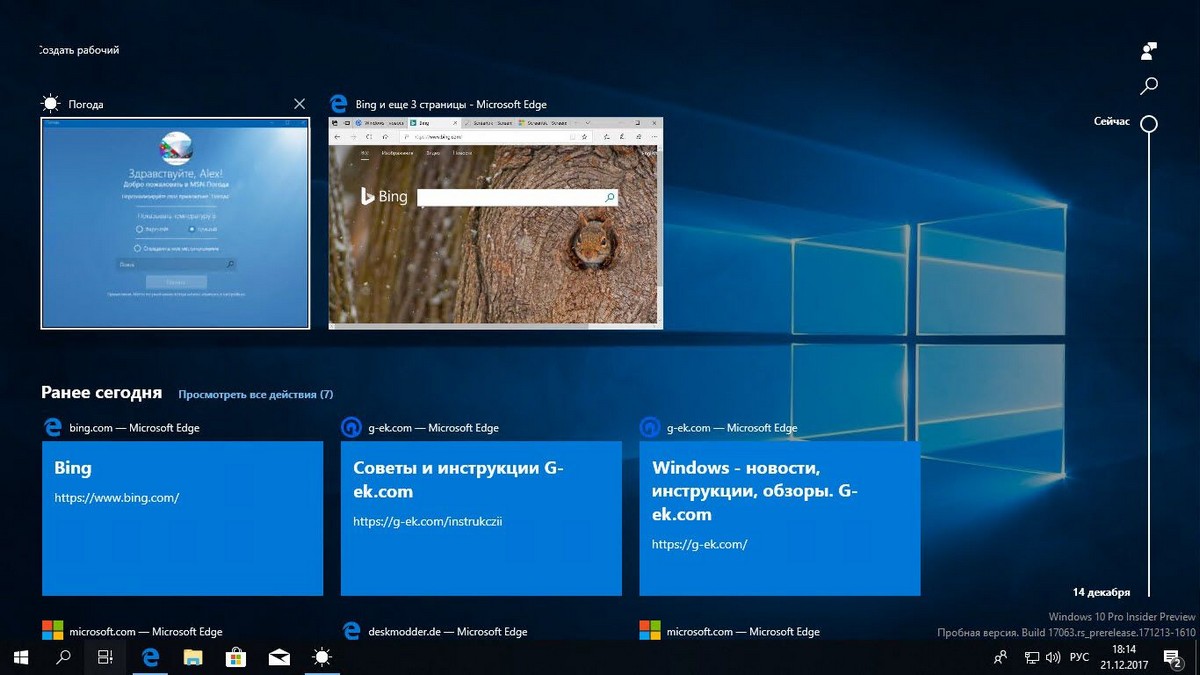Open Microsoft Store from taskbar
Viewport: 1200px width, 675px height.
[x=236, y=657]
